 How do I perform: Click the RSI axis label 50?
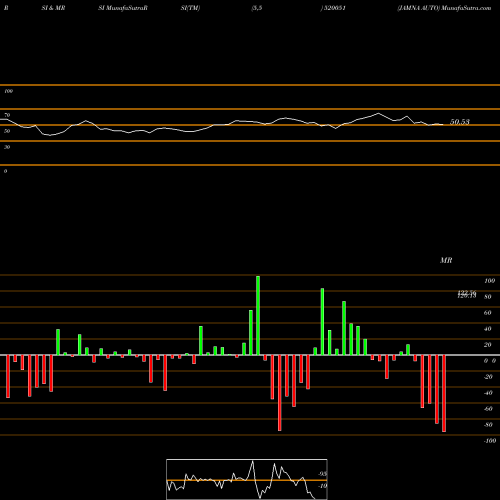tap(7, 131)
